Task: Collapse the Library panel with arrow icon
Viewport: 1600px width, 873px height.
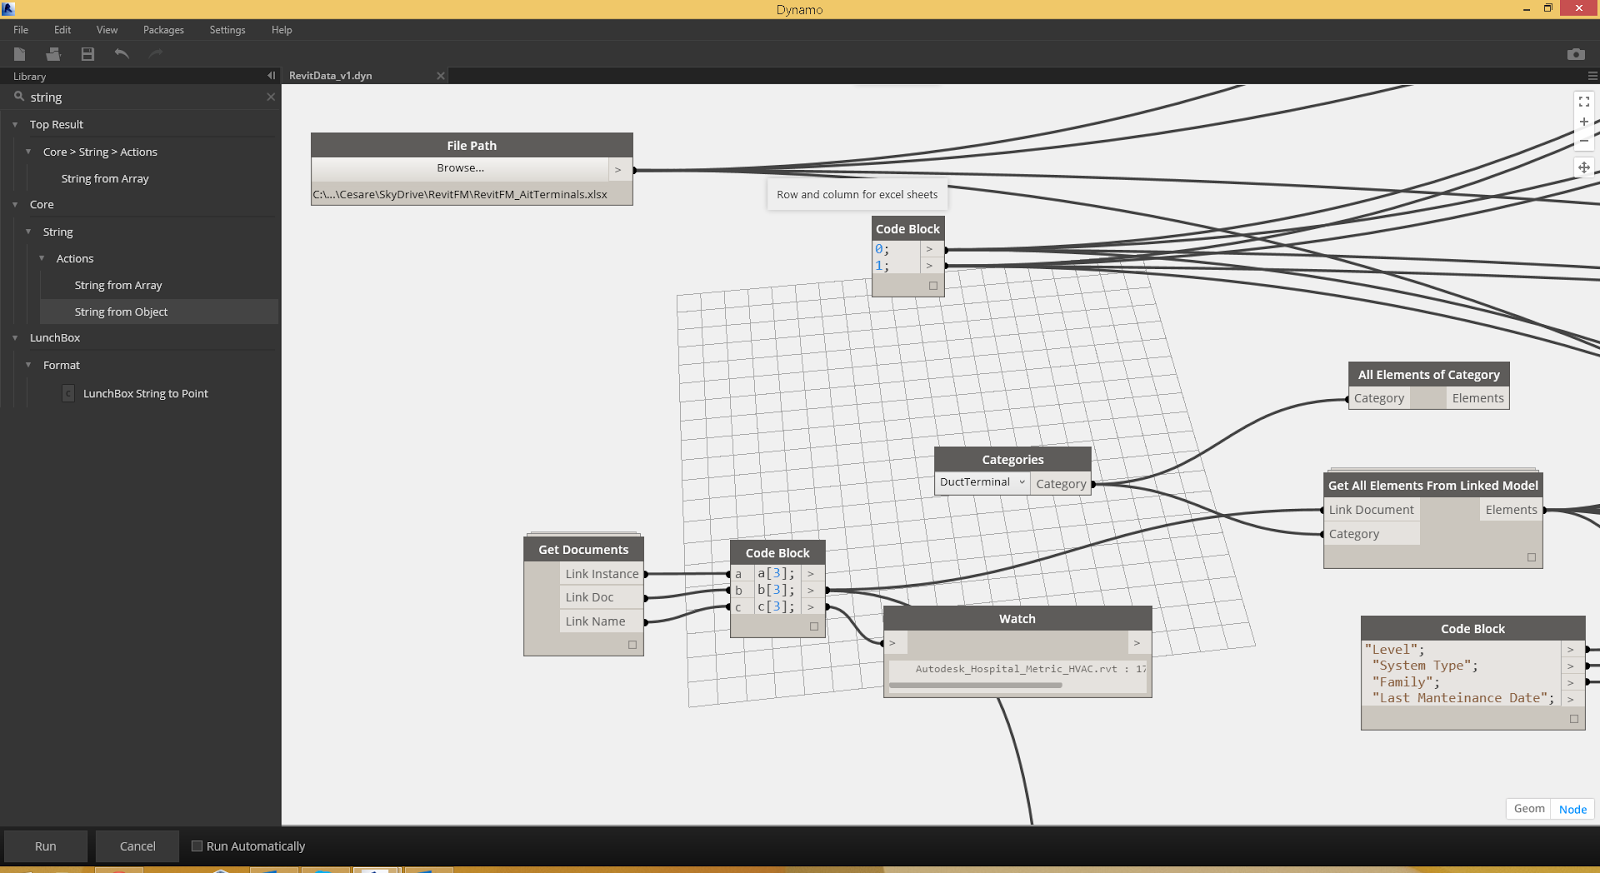Action: coord(271,76)
